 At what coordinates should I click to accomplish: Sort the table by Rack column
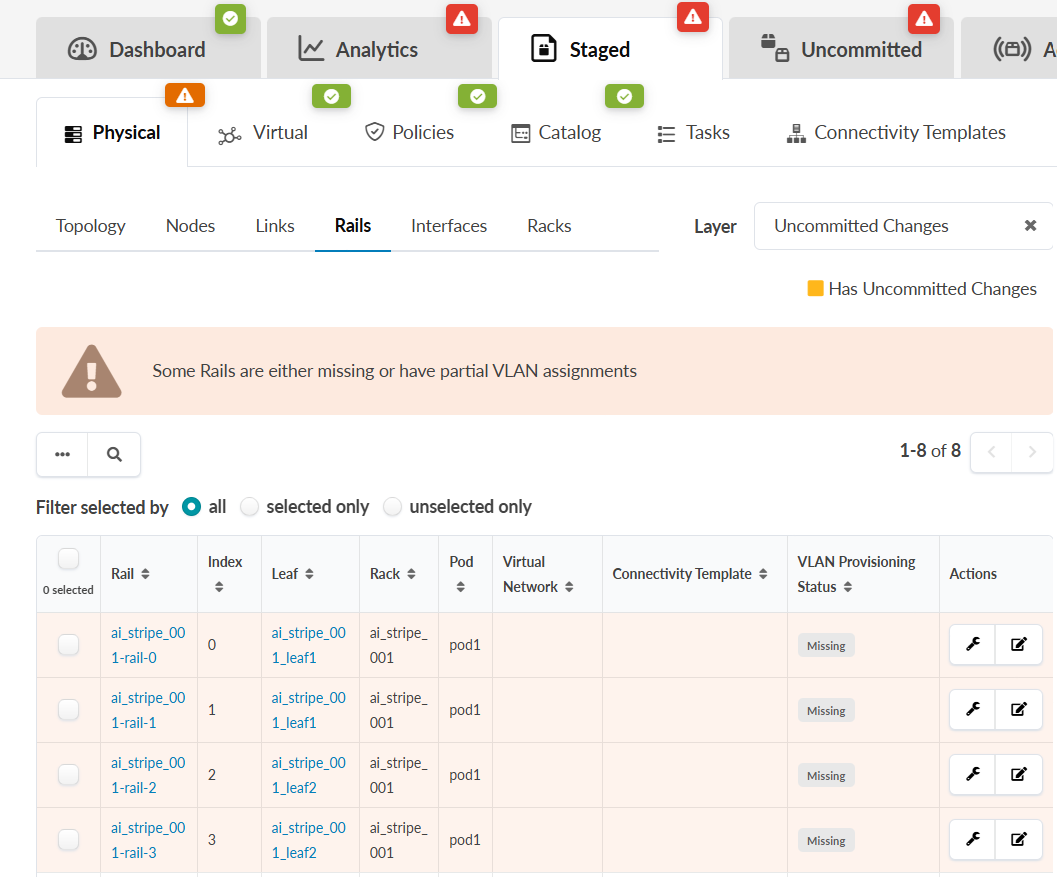pos(411,574)
